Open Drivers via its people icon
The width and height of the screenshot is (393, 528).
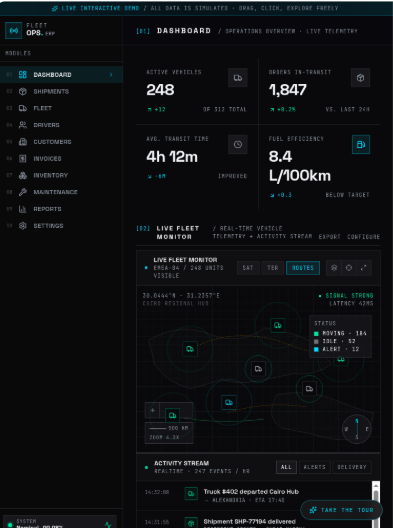(23, 125)
